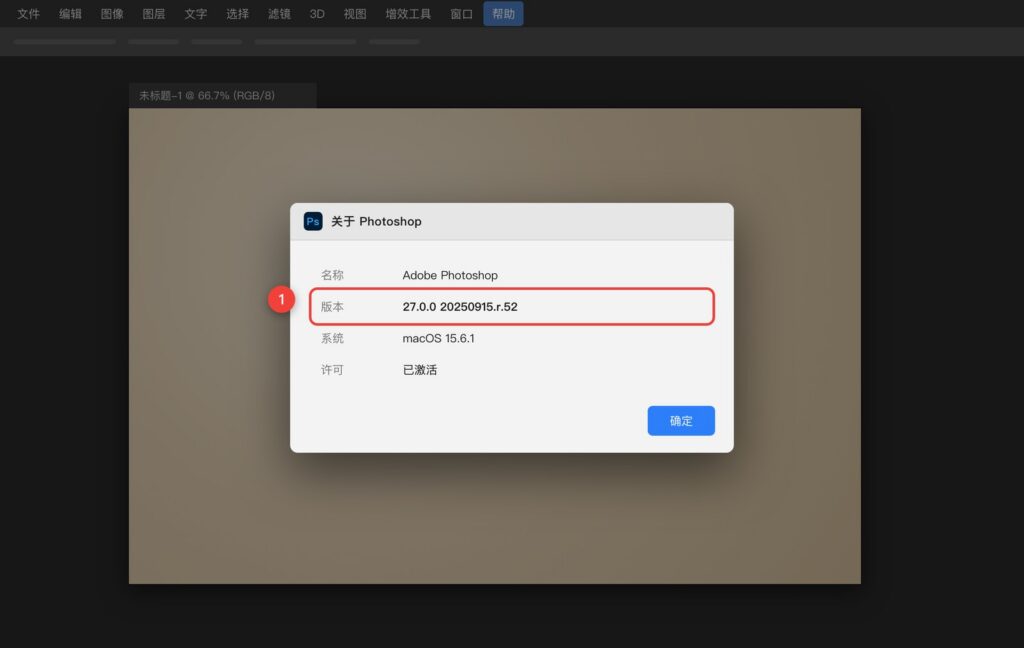Open the 选择 menu

237,14
